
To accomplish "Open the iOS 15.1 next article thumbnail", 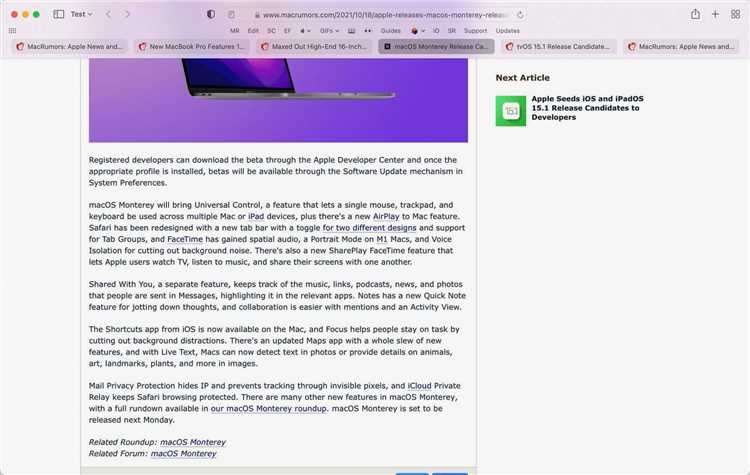I will coord(510,111).
